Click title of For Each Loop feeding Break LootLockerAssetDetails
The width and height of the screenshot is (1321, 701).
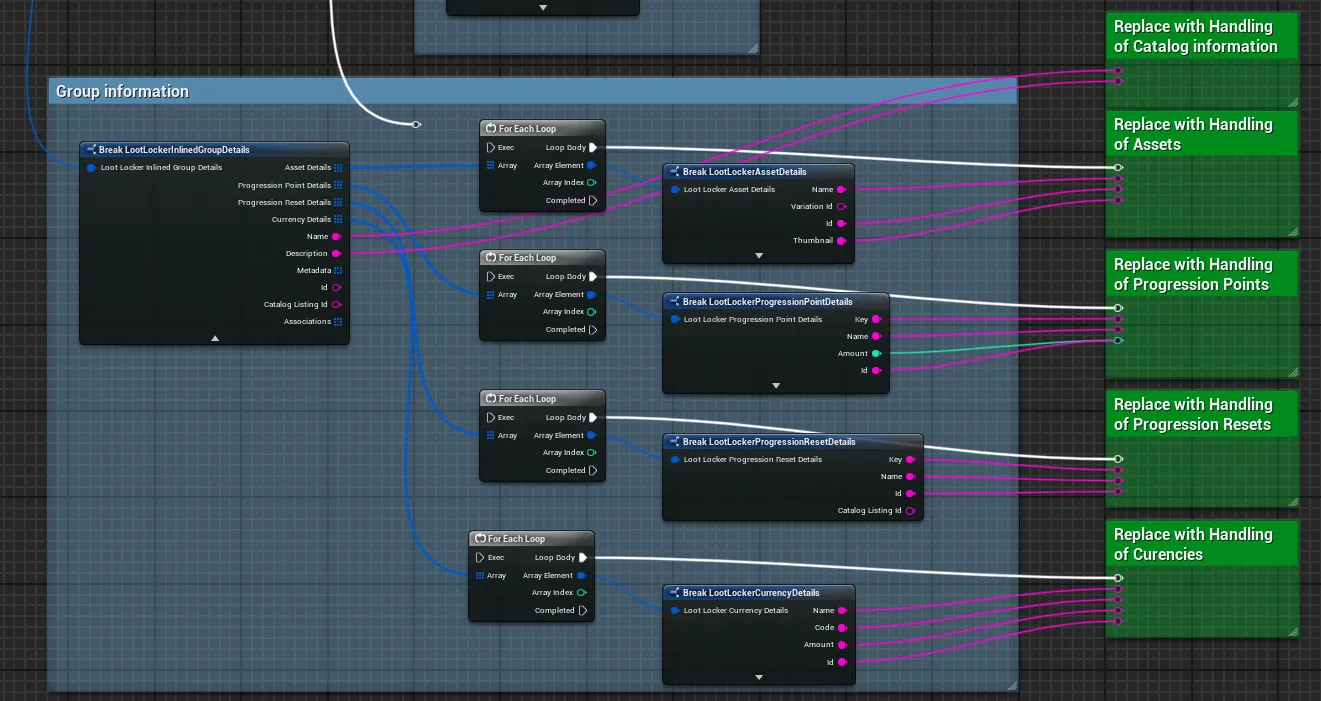coord(527,129)
